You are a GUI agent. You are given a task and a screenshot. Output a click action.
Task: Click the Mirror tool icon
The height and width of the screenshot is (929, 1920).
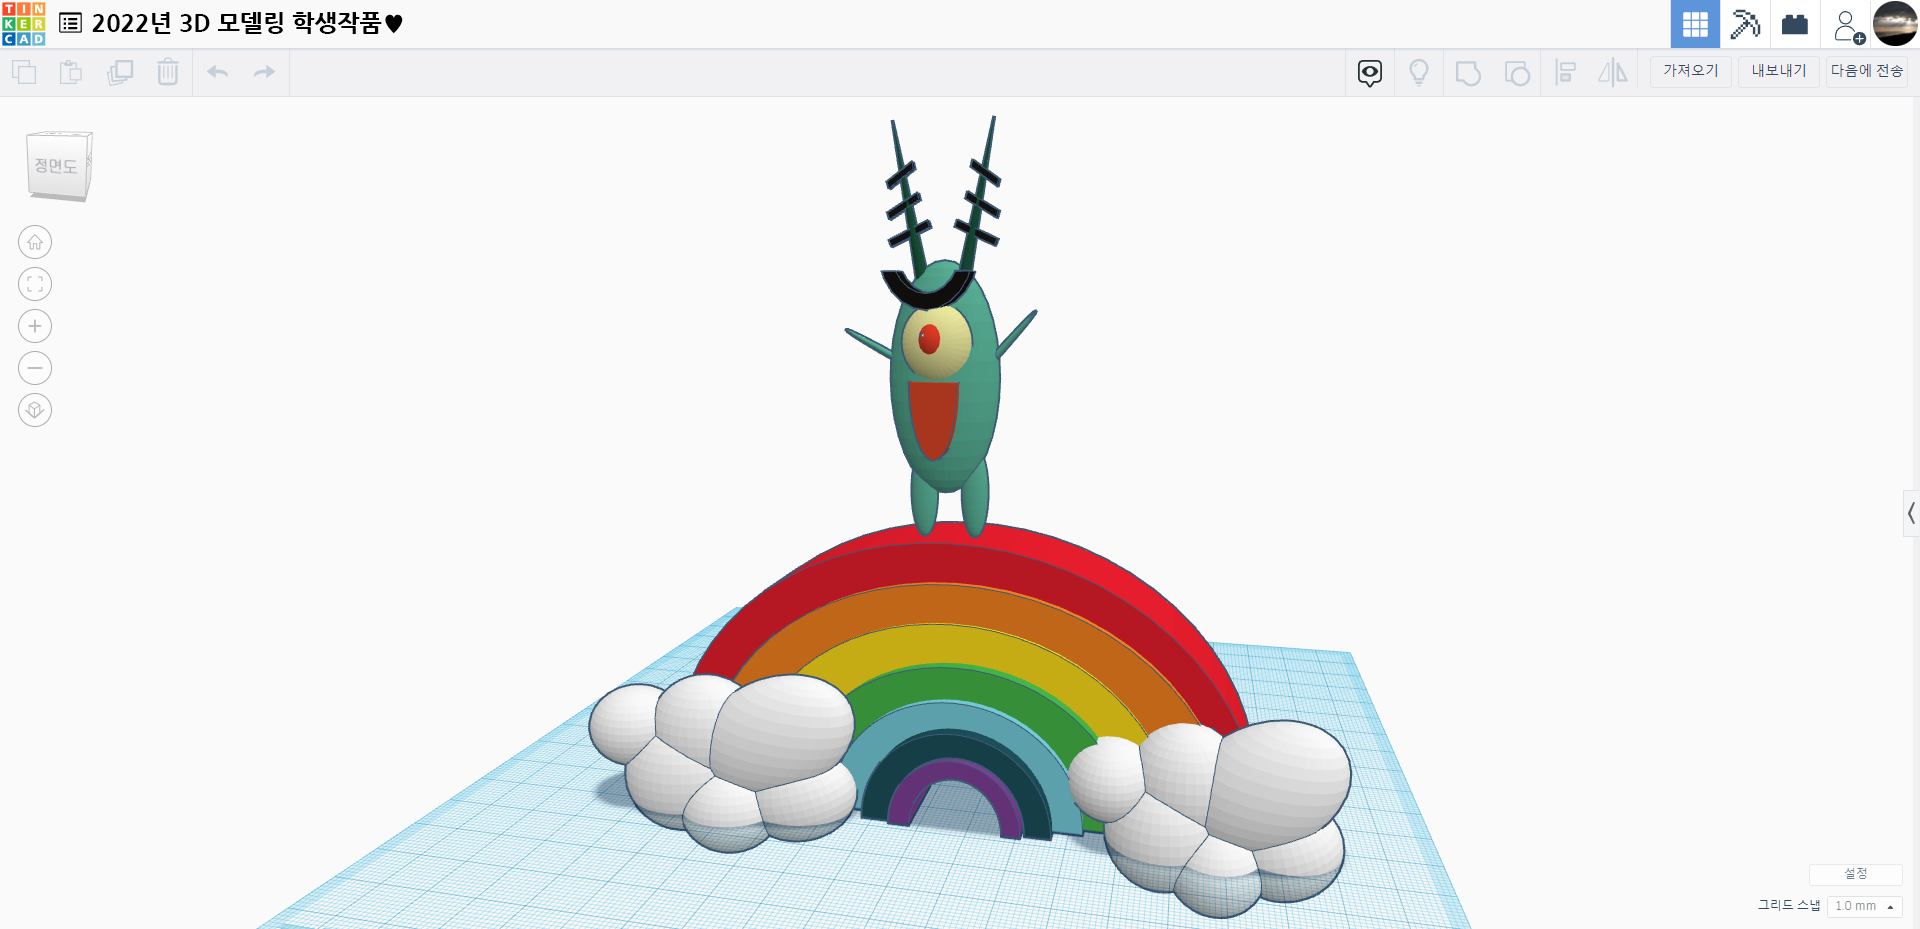pyautogui.click(x=1613, y=72)
